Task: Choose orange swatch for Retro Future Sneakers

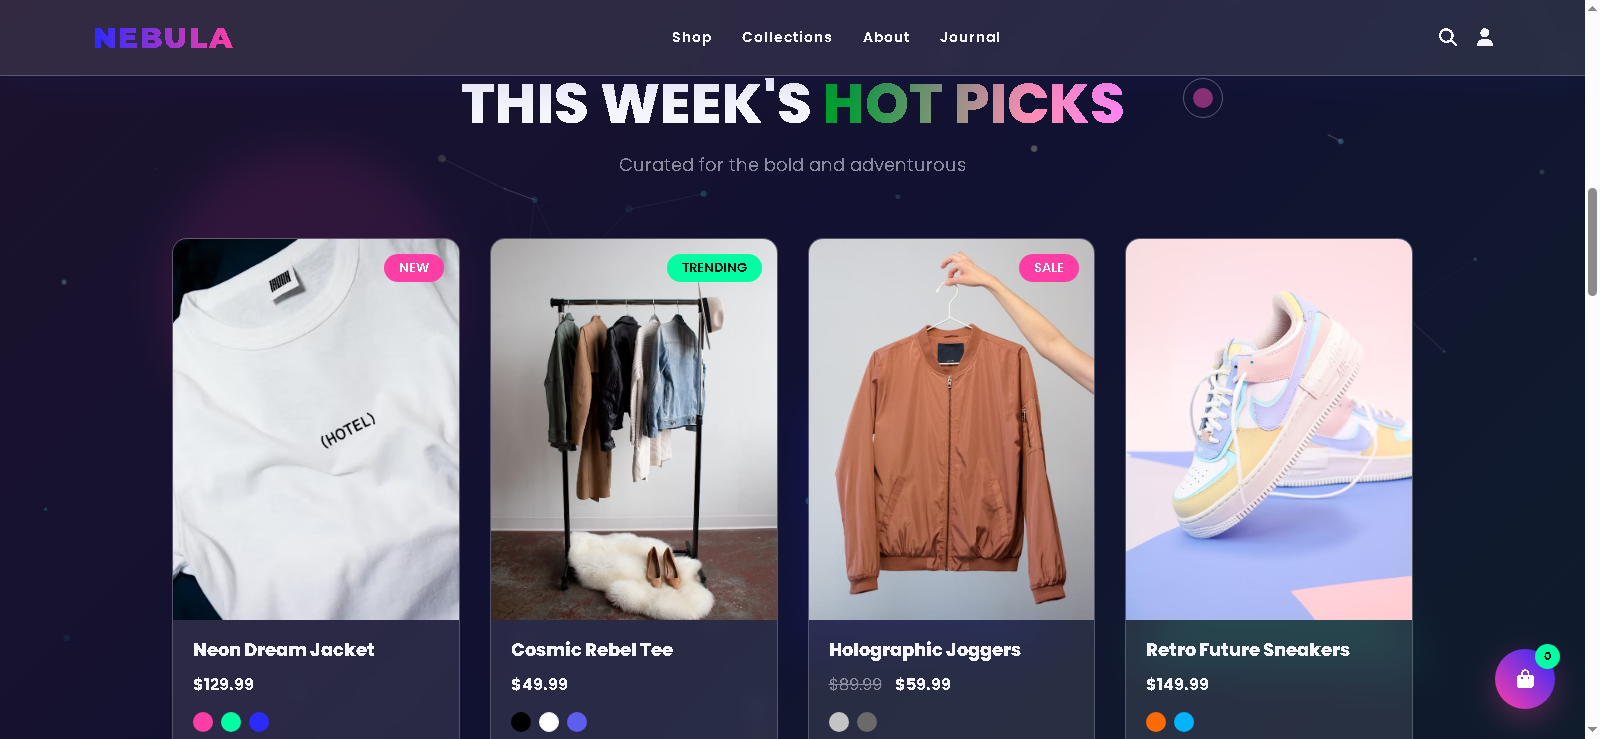Action: [x=1156, y=722]
